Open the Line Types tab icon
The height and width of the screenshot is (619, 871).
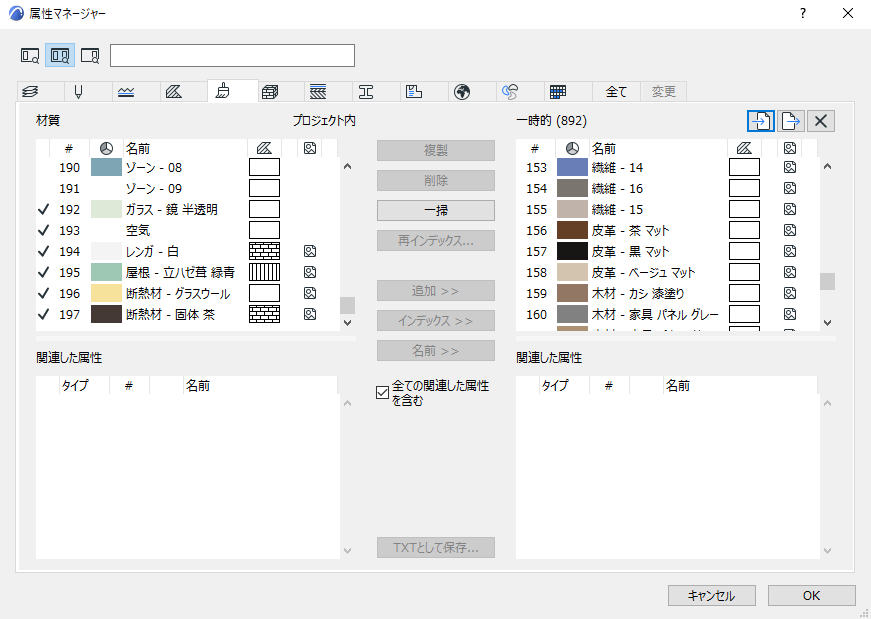tap(126, 92)
